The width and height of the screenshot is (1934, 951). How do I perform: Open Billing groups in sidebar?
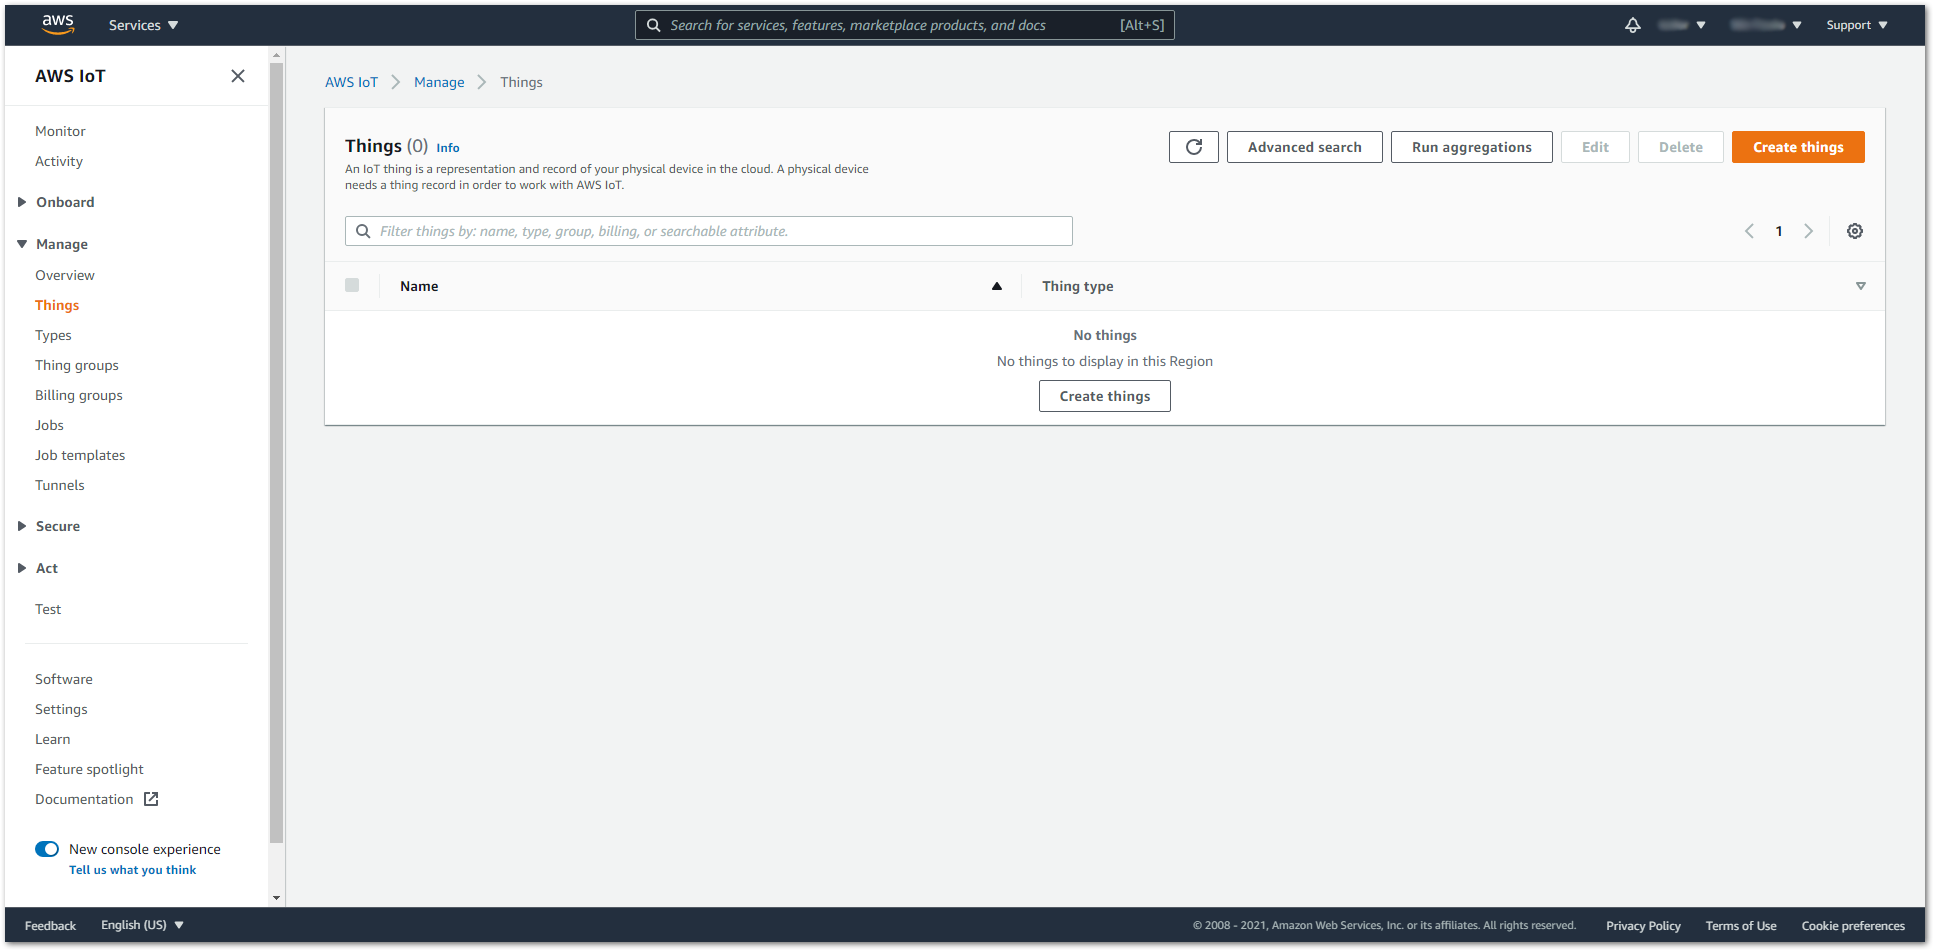[x=79, y=395]
